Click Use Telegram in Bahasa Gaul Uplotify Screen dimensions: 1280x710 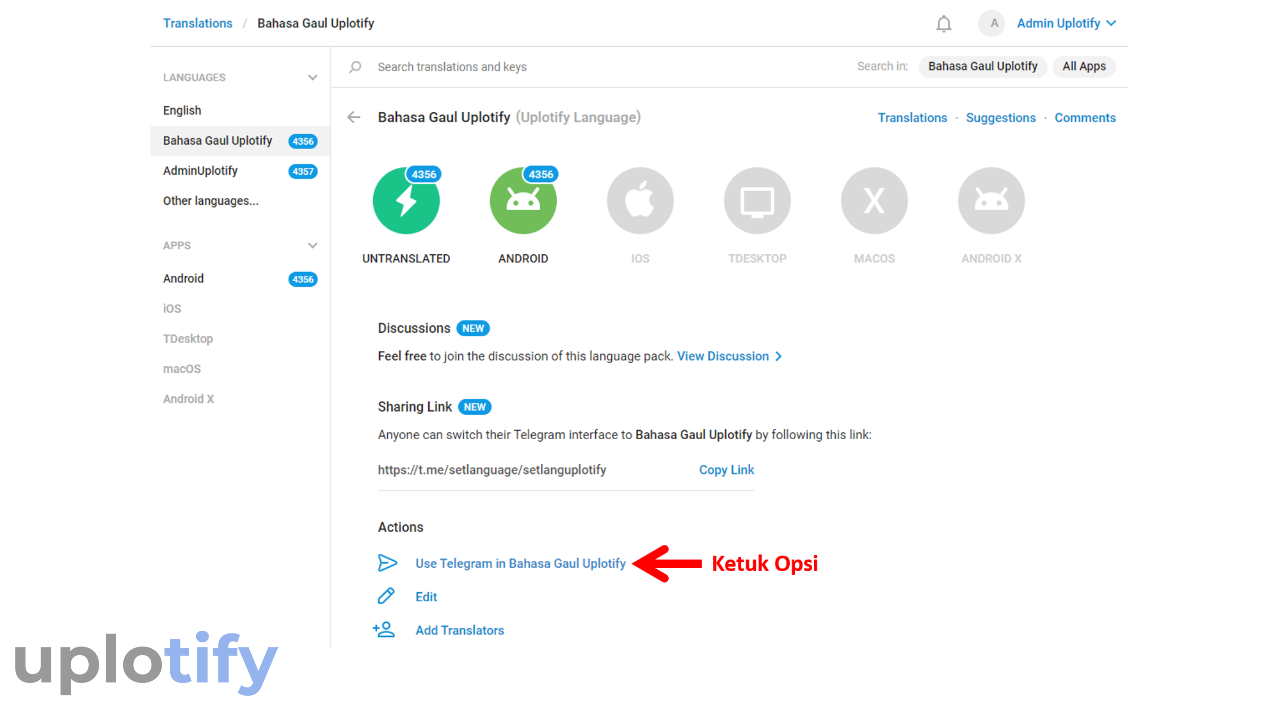(x=520, y=563)
